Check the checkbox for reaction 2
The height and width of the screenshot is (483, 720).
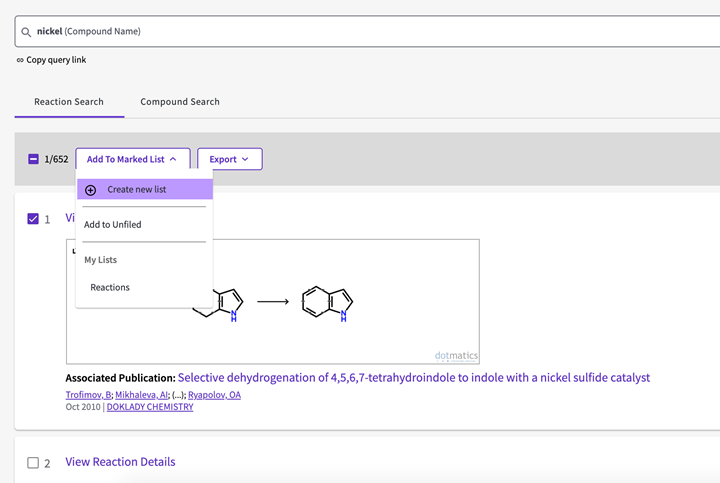[x=33, y=462]
